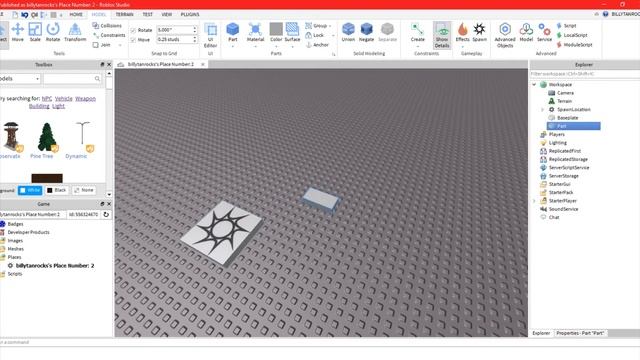Click the Surface tool icon
This screenshot has width=640, height=360.
tap(292, 29)
